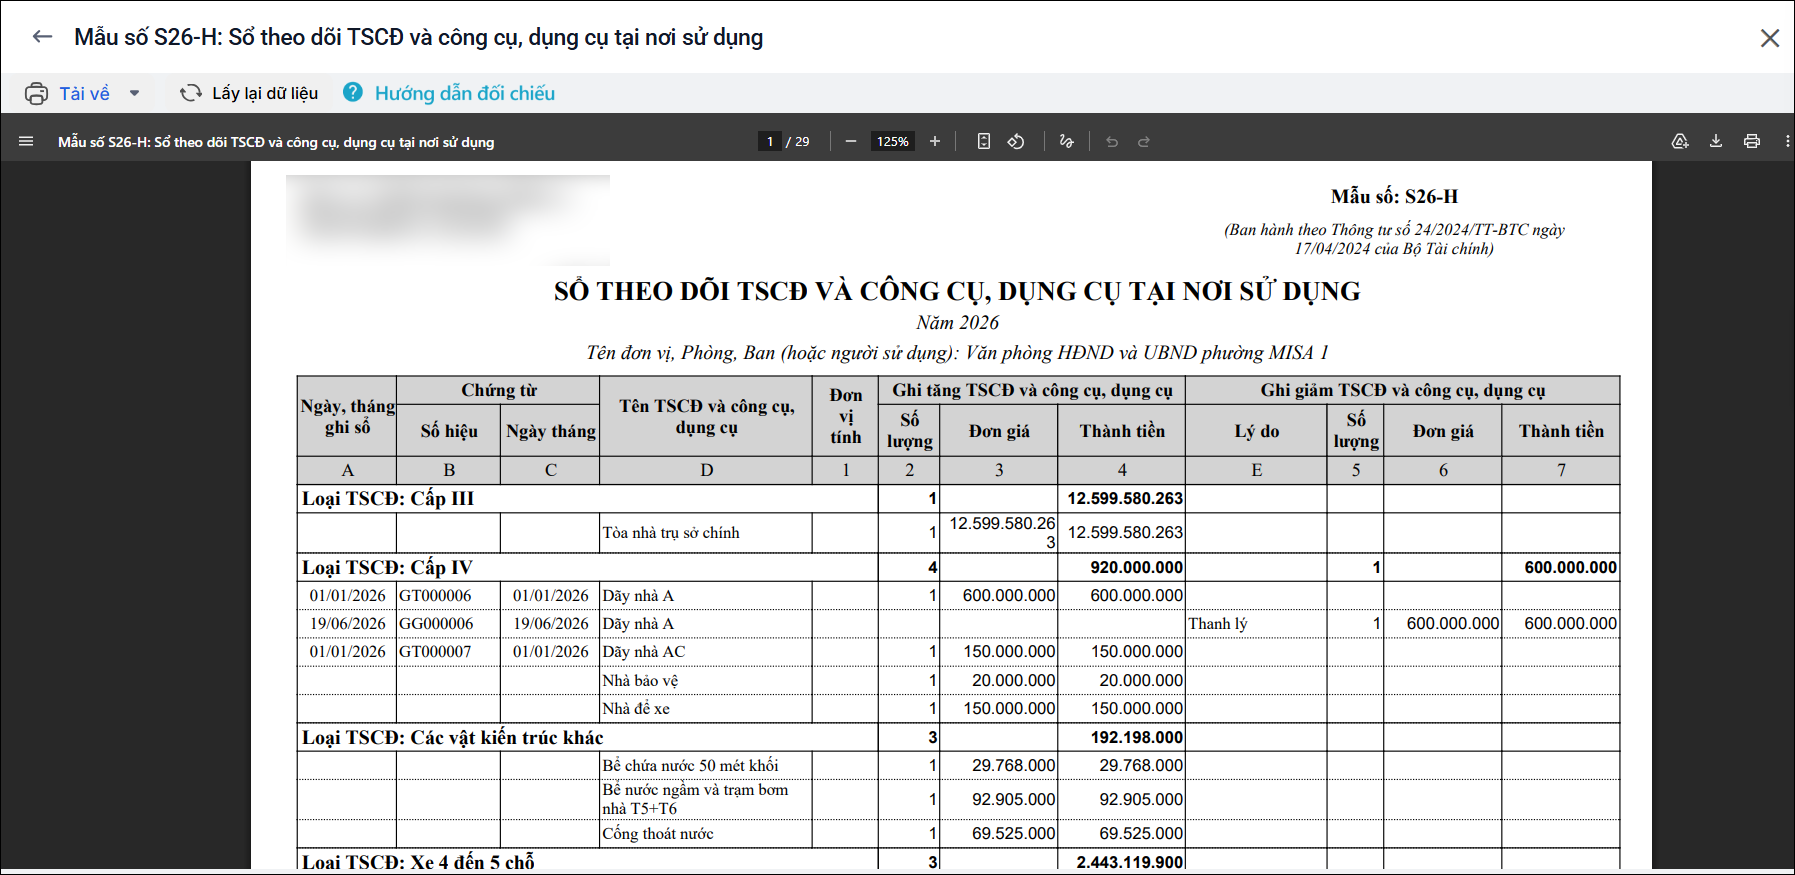Screen dimensions: 1795x875
Task: Open the PDF viewer more options menu
Action: point(1787,142)
